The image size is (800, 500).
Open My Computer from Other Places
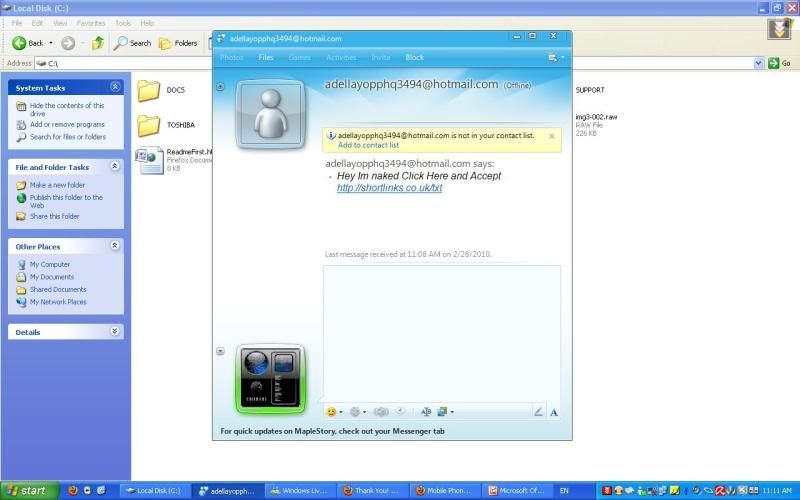[49, 264]
